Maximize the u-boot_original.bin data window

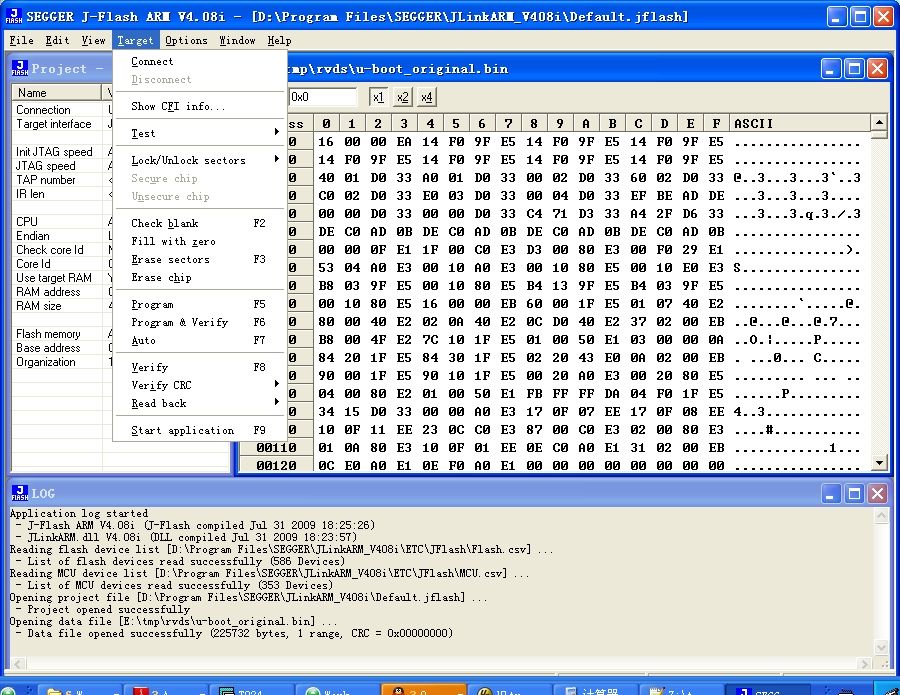[x=854, y=69]
